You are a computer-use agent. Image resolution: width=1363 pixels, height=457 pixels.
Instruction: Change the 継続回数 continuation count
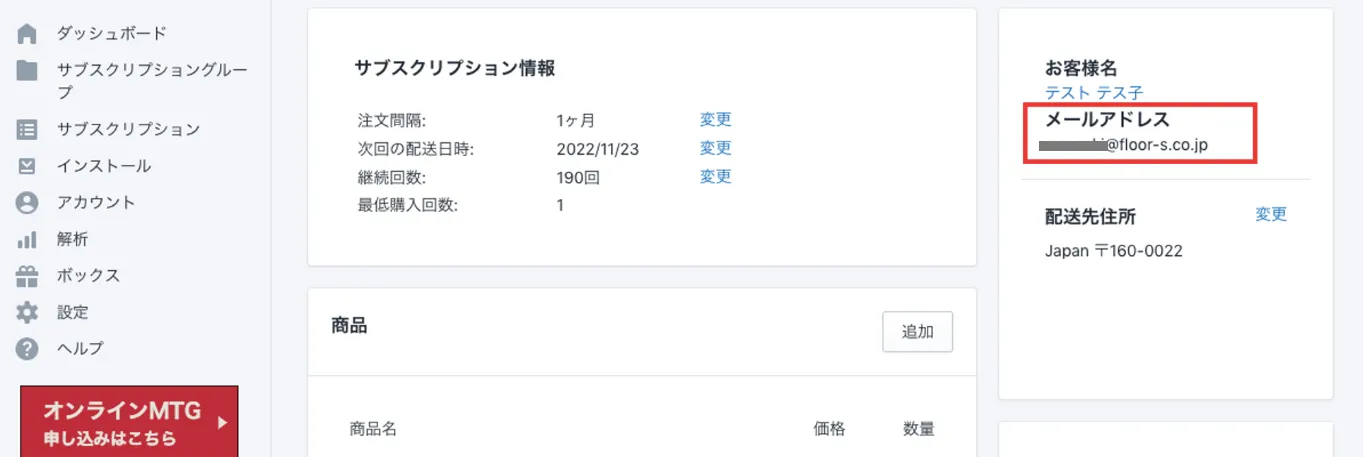[x=715, y=177]
